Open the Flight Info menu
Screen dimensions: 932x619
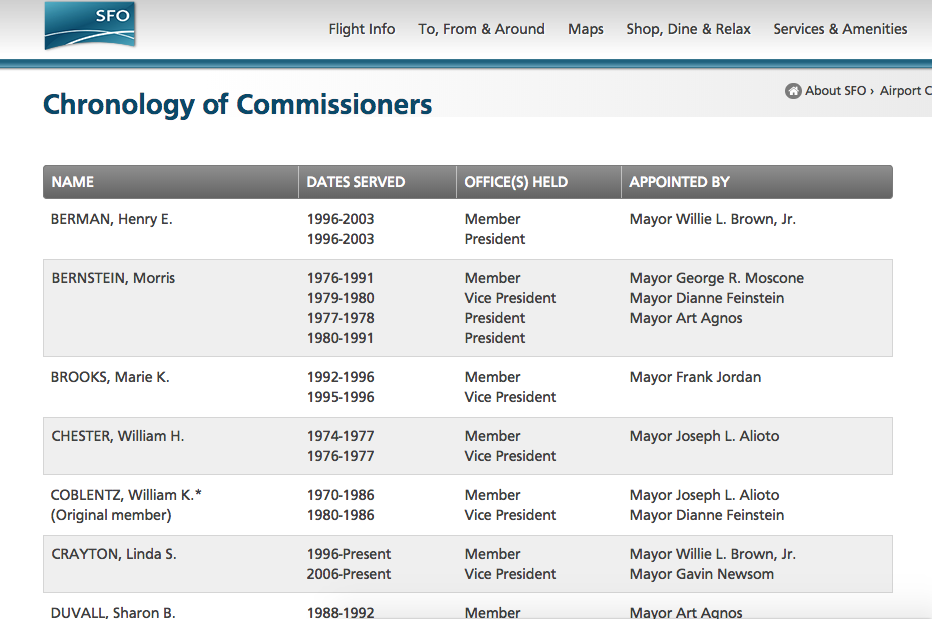click(x=361, y=29)
